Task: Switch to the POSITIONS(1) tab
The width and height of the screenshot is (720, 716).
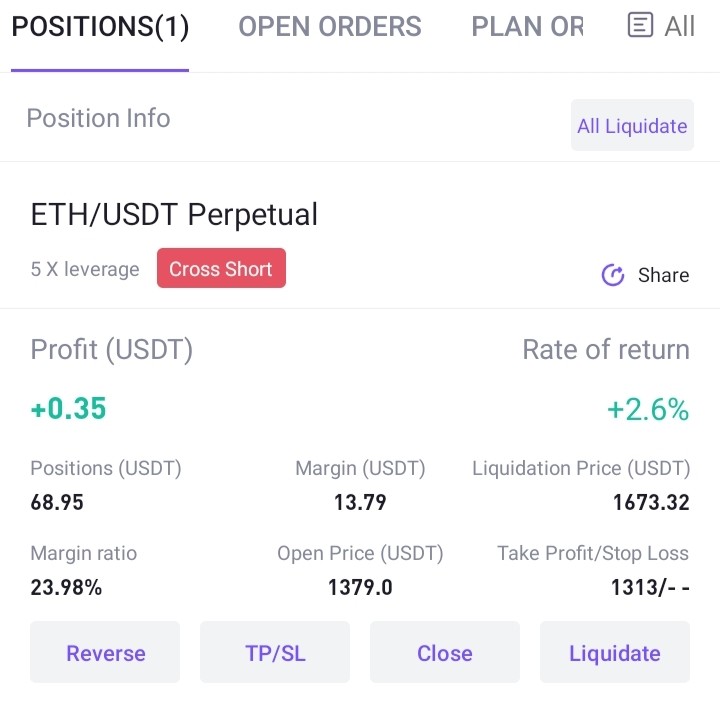Action: (100, 26)
